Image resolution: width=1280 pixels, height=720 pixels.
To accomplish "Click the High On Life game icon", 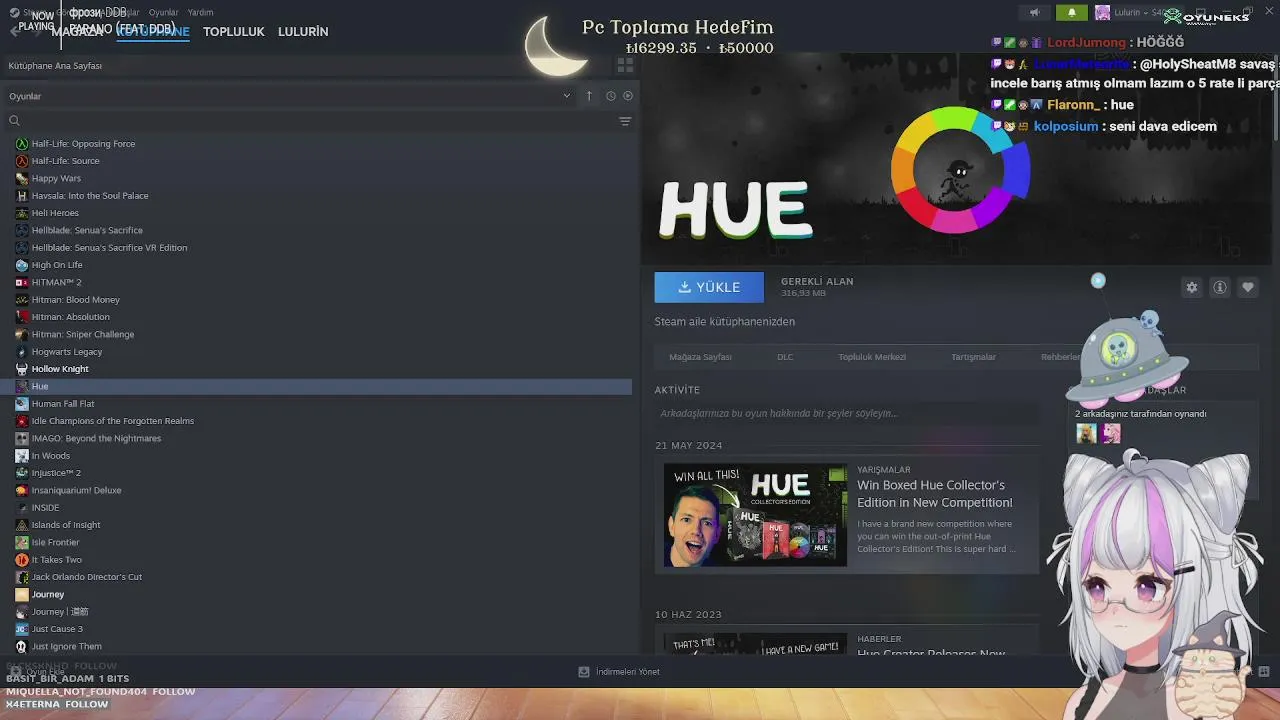I will [22, 265].
